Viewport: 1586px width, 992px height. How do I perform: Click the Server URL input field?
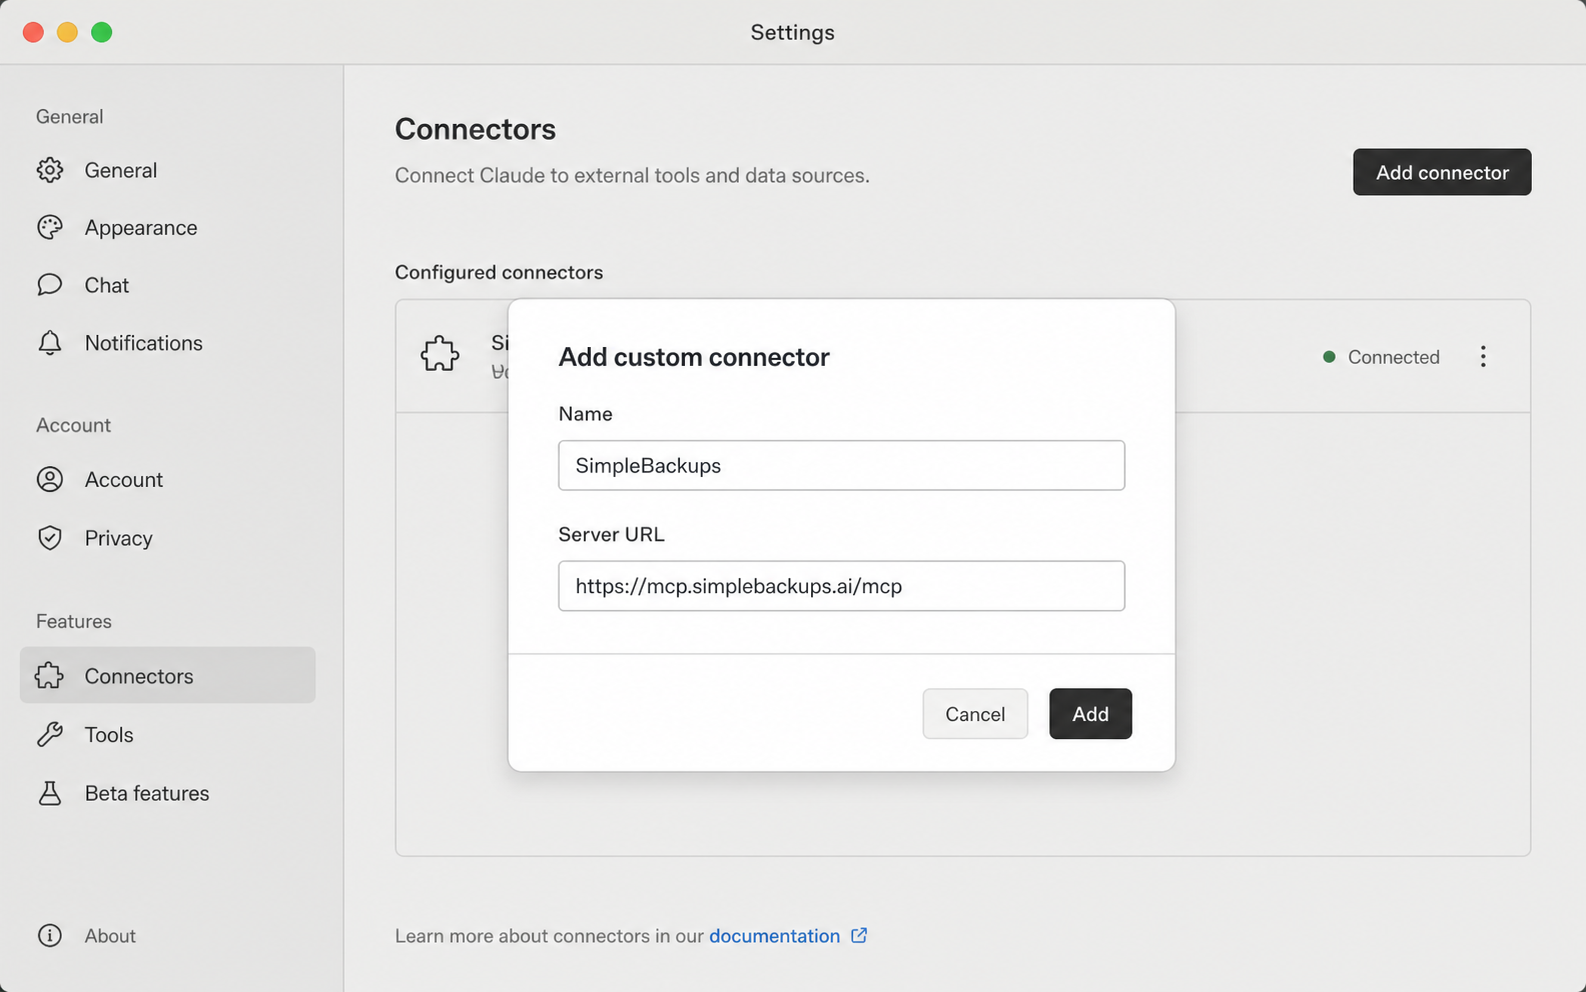coord(841,586)
